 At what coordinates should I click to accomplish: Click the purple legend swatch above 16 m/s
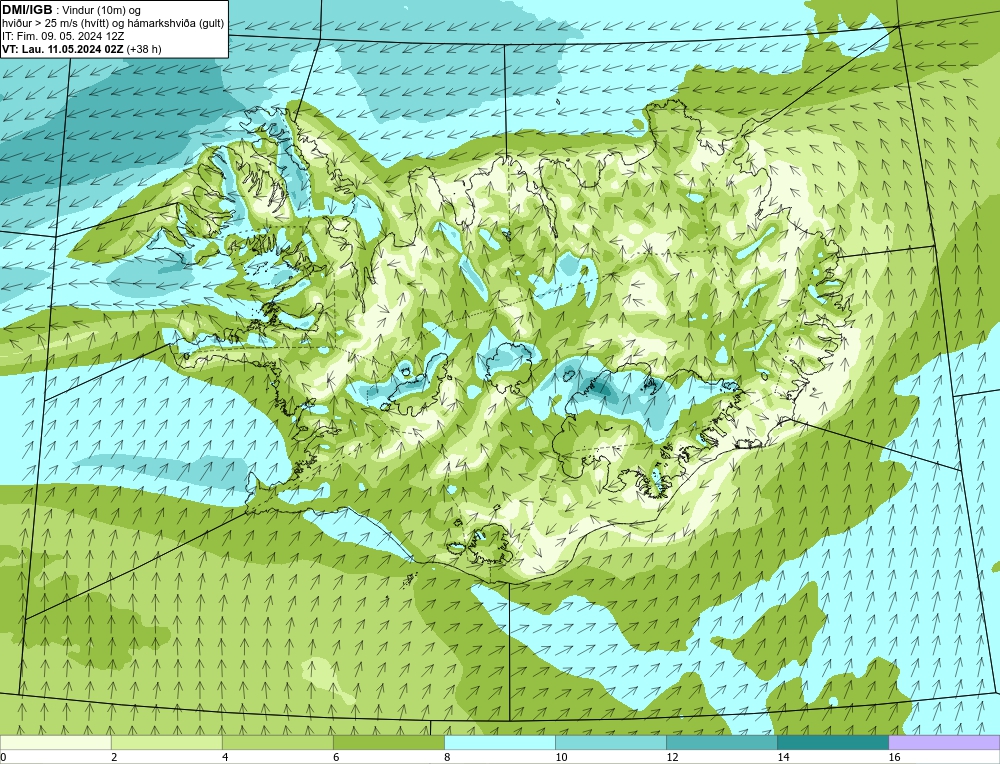[944, 742]
